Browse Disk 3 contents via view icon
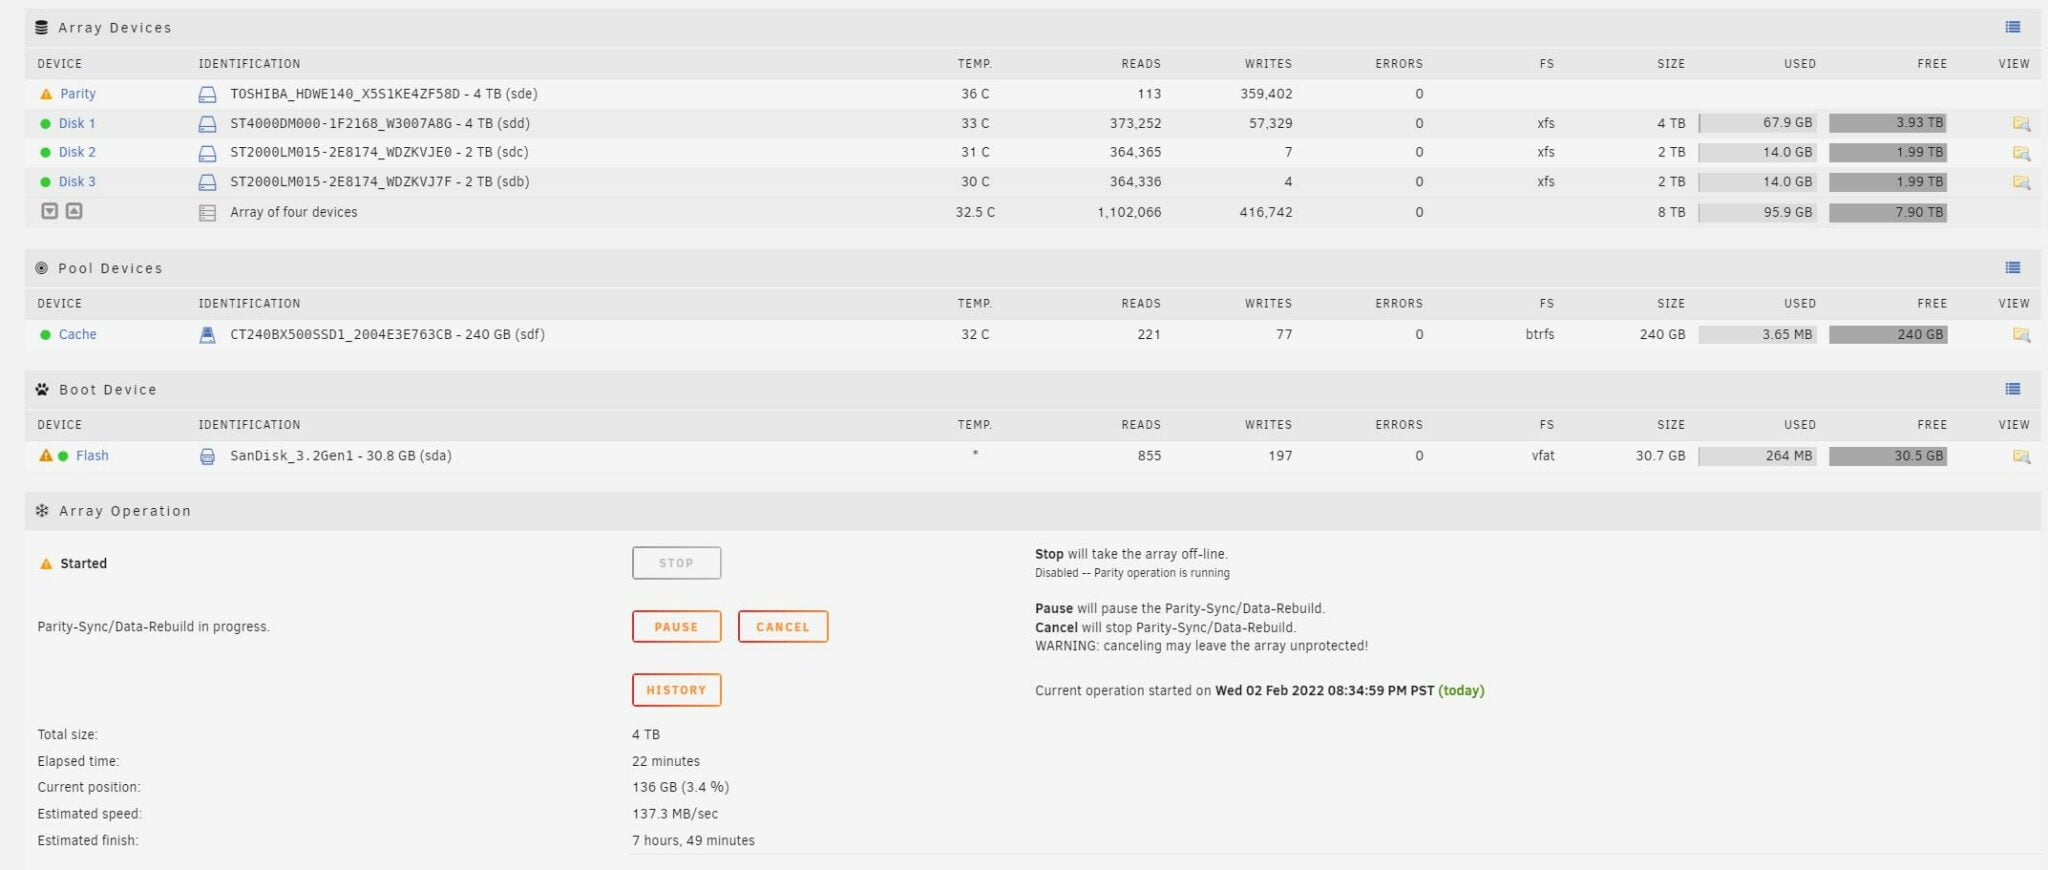Viewport: 2048px width, 870px height. pos(2021,182)
